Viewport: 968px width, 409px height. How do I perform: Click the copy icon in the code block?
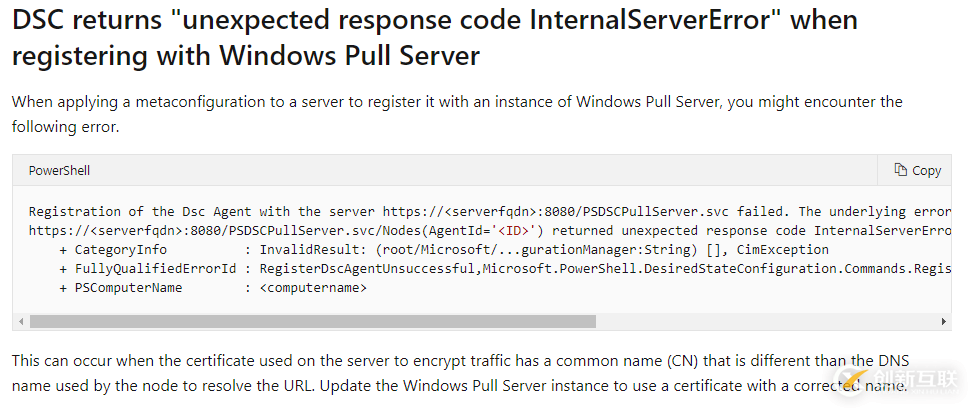tap(901, 170)
